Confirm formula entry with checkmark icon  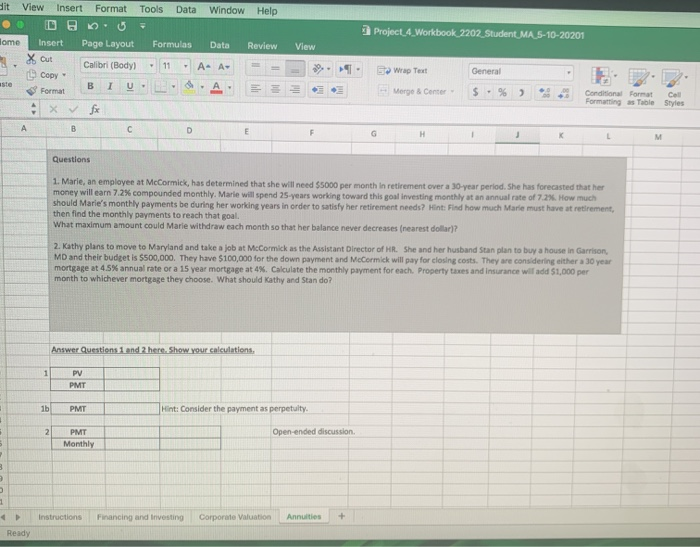[73, 109]
